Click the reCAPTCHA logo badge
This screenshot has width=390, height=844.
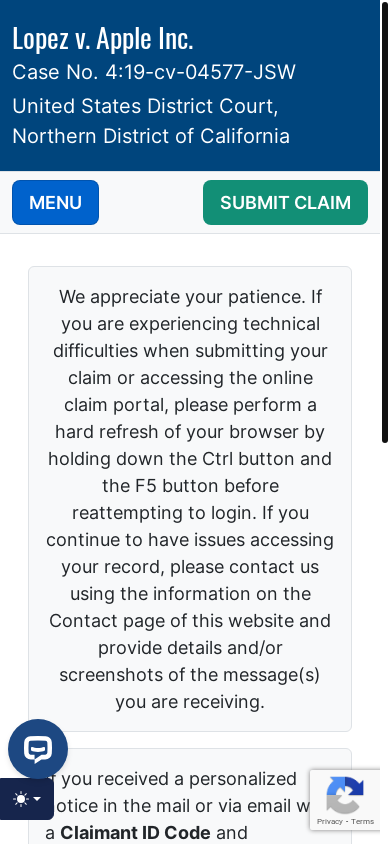tap(345, 795)
